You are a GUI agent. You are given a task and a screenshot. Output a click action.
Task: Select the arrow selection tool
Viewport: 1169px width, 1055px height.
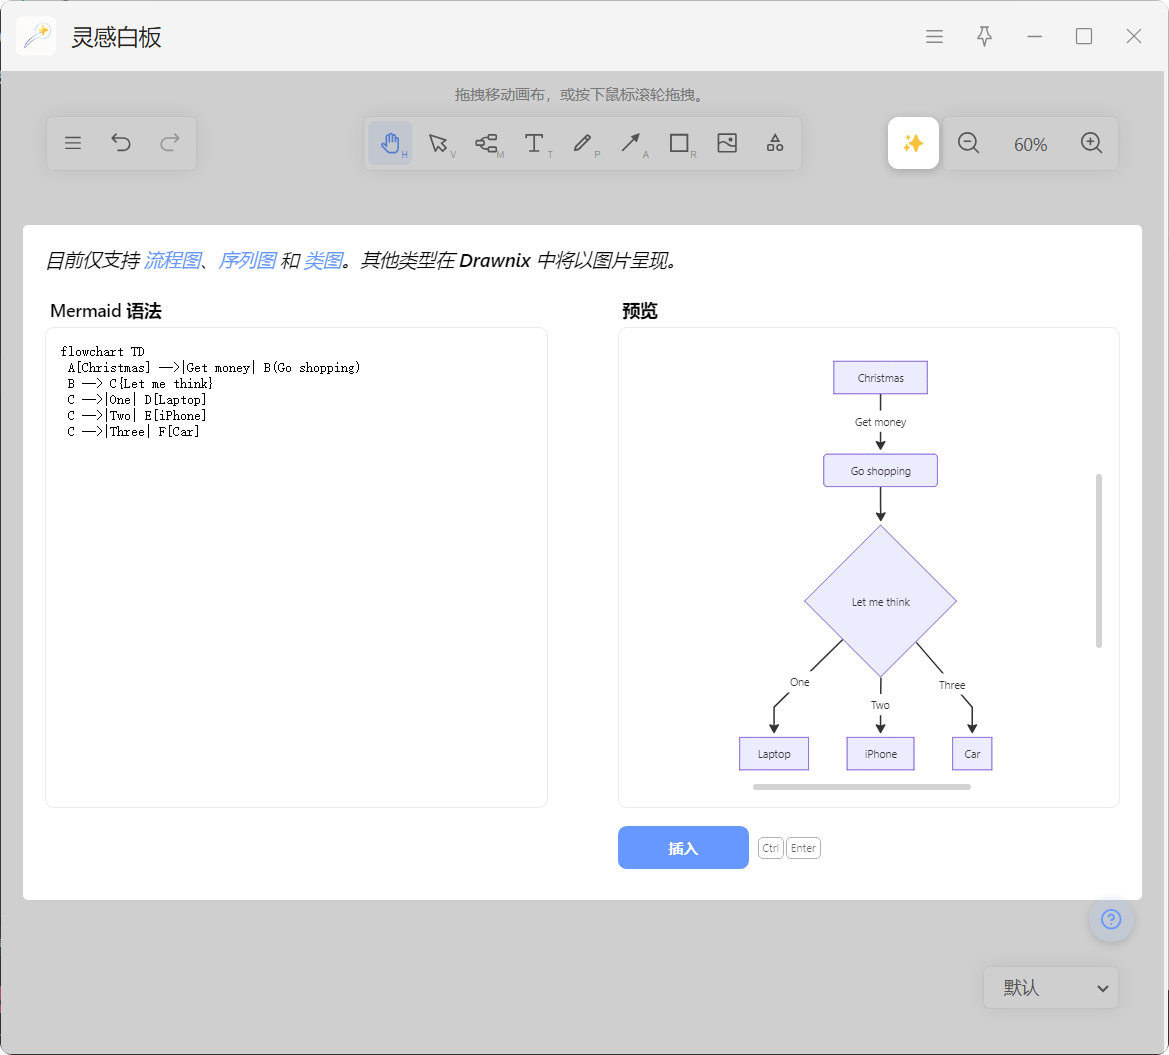[438, 143]
